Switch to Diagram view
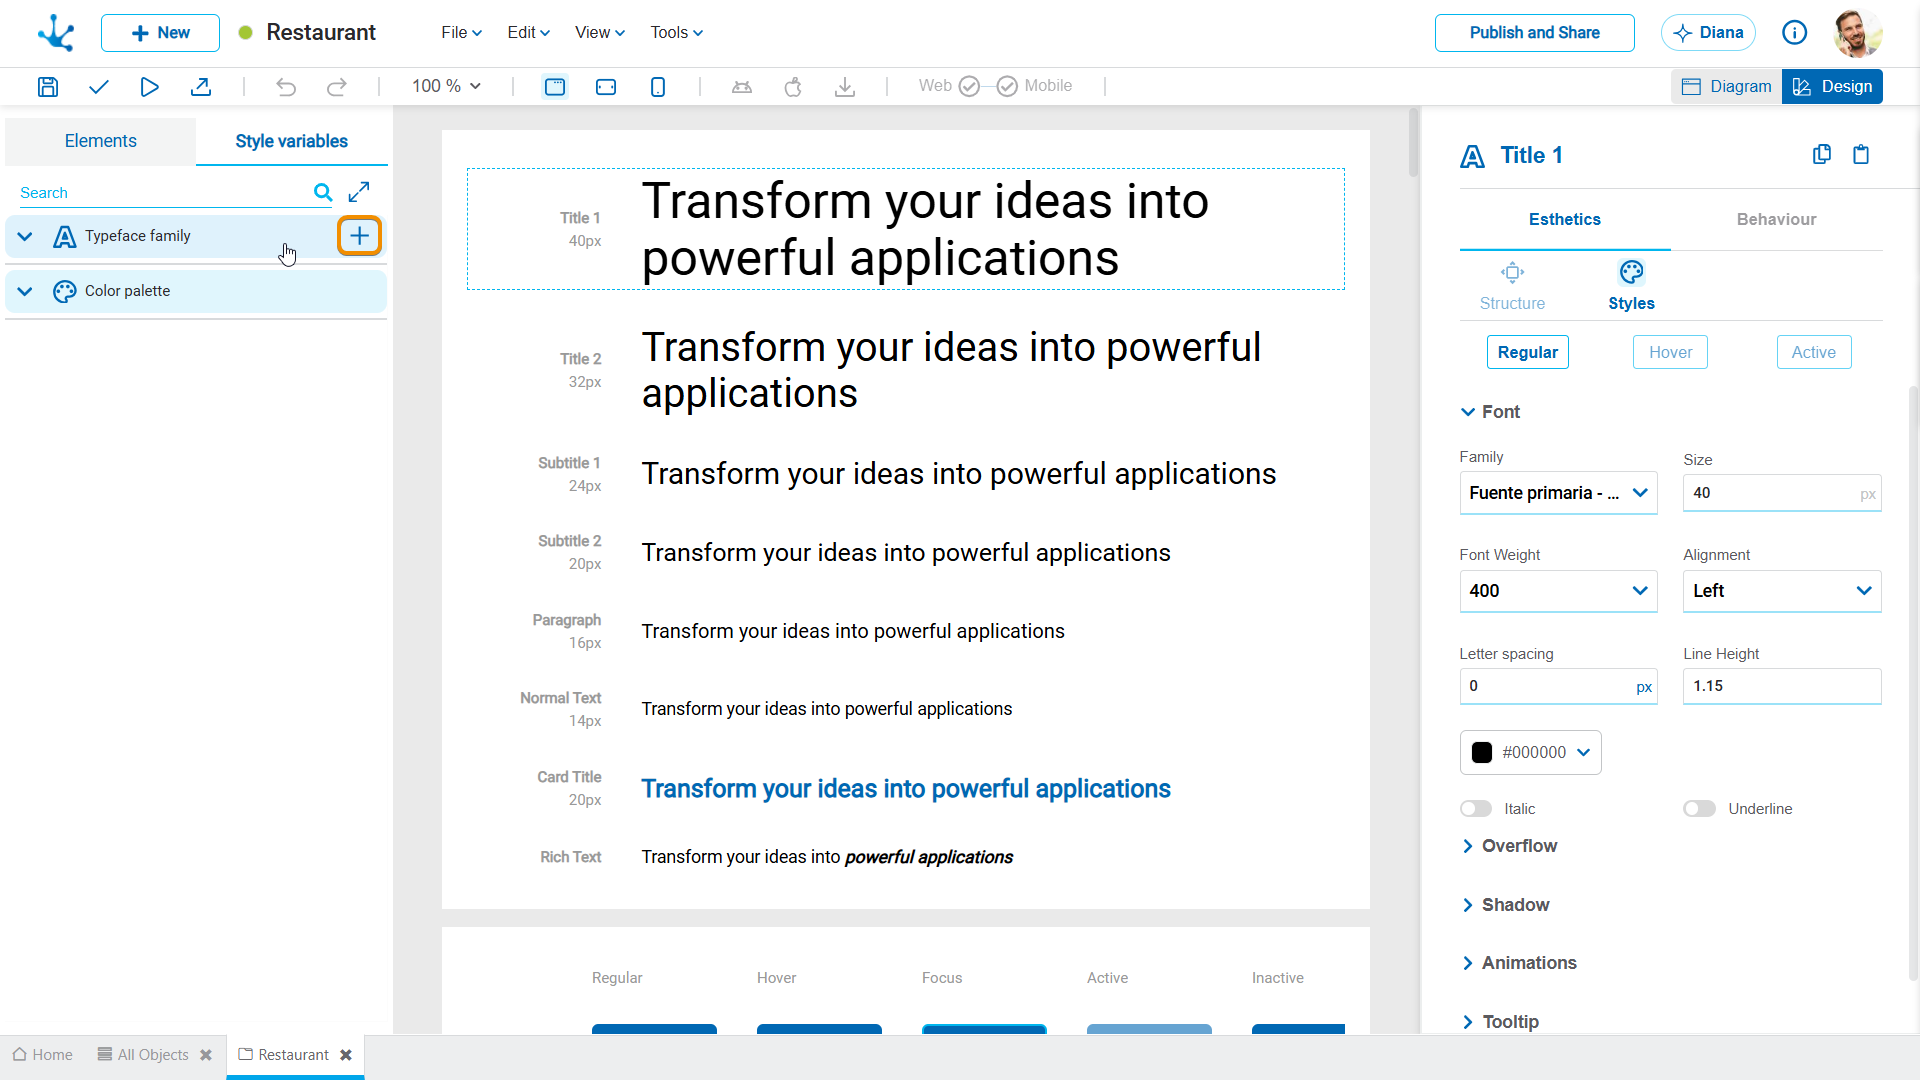1920x1080 pixels. point(1727,87)
